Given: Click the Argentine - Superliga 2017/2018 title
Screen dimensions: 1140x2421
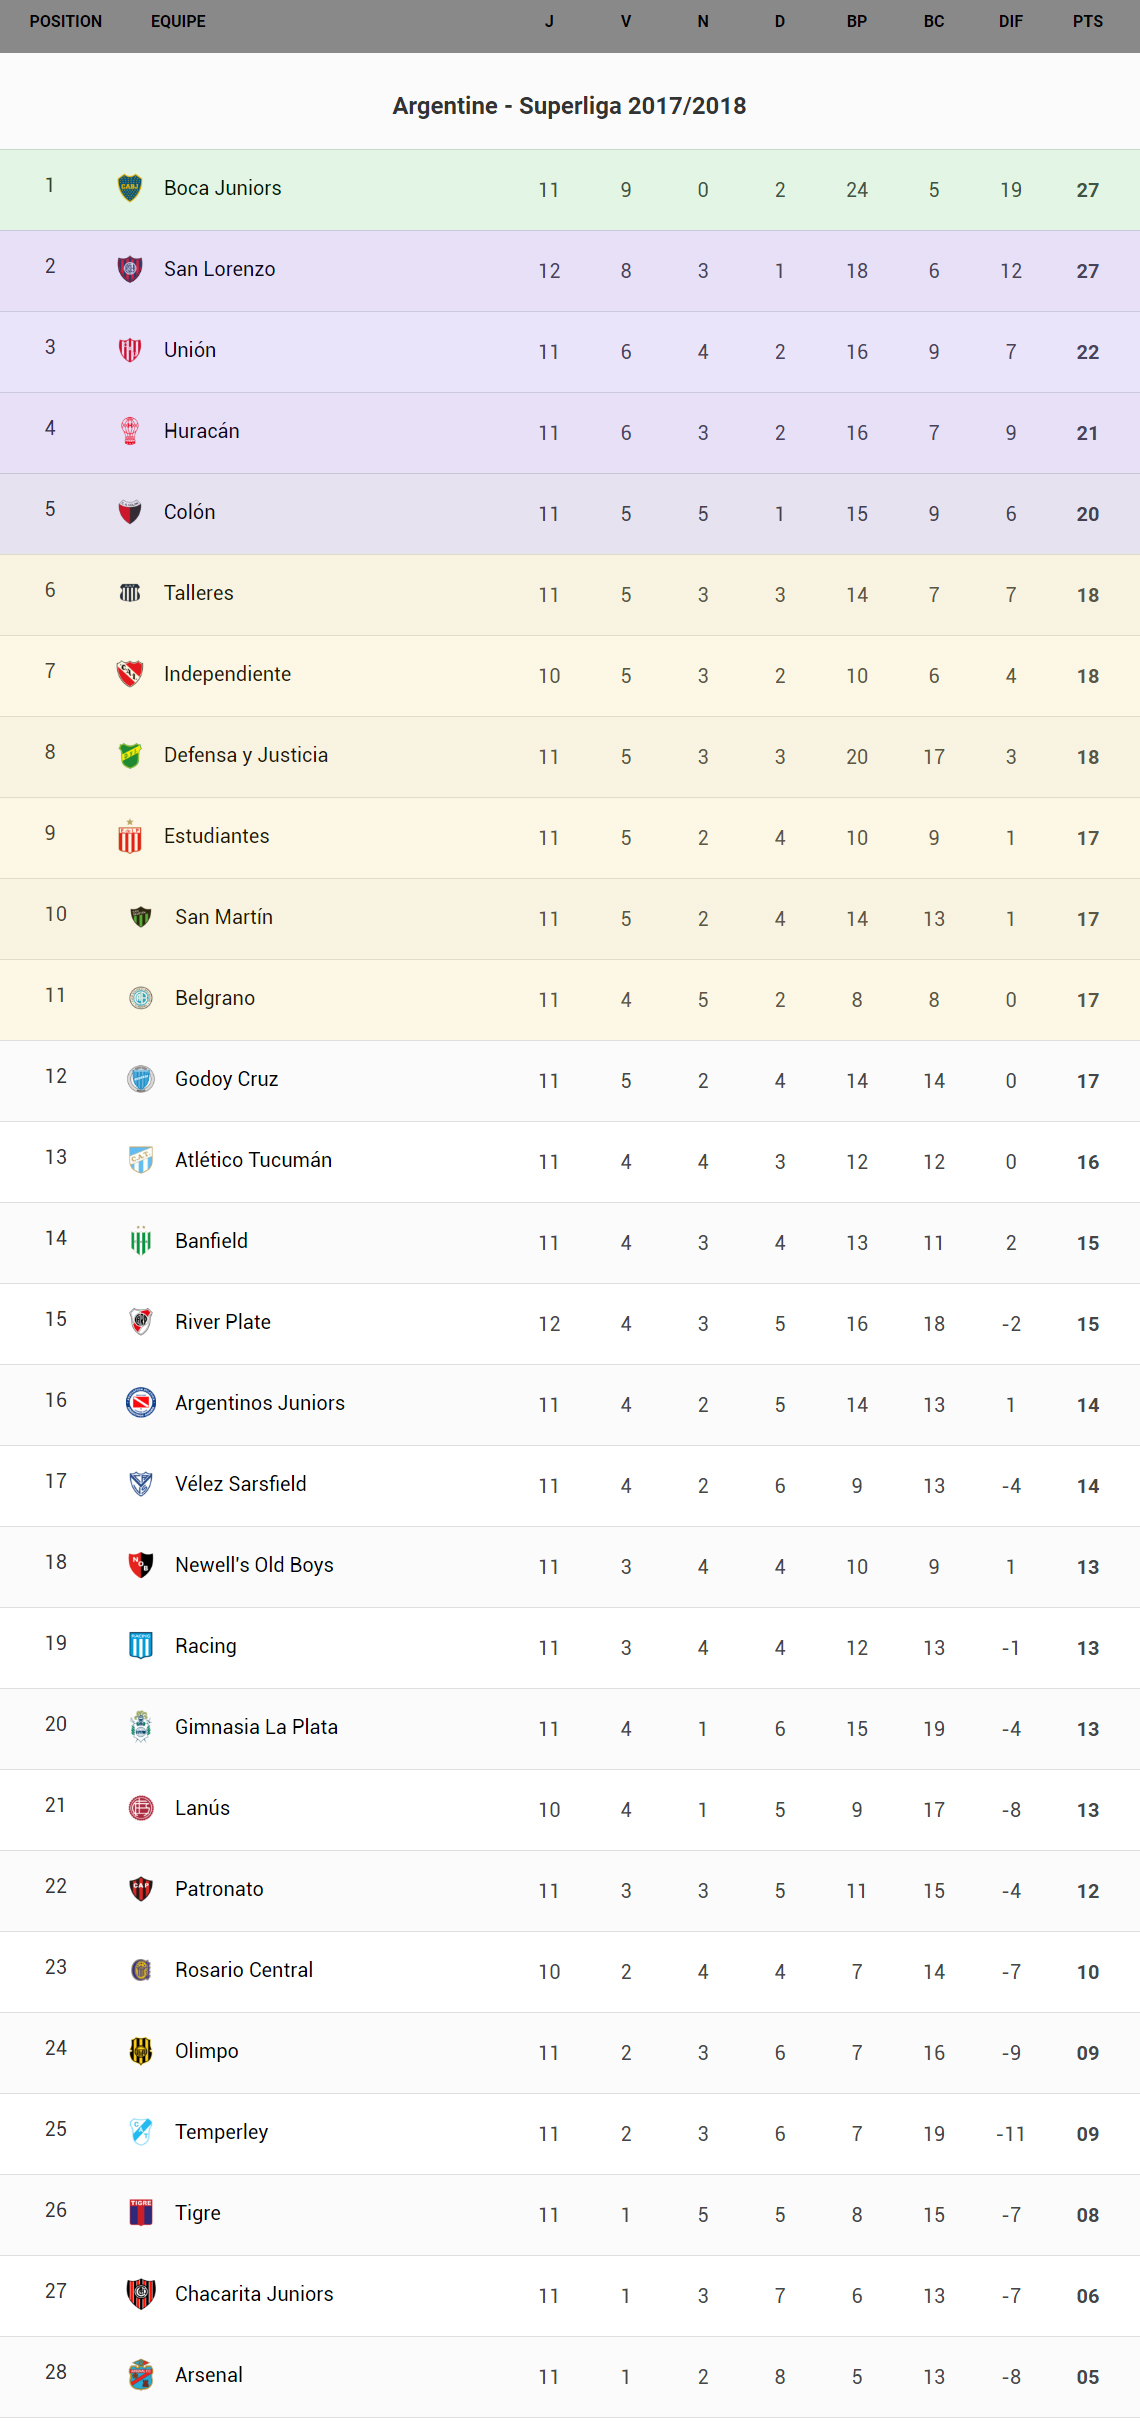Looking at the screenshot, I should click(569, 106).
